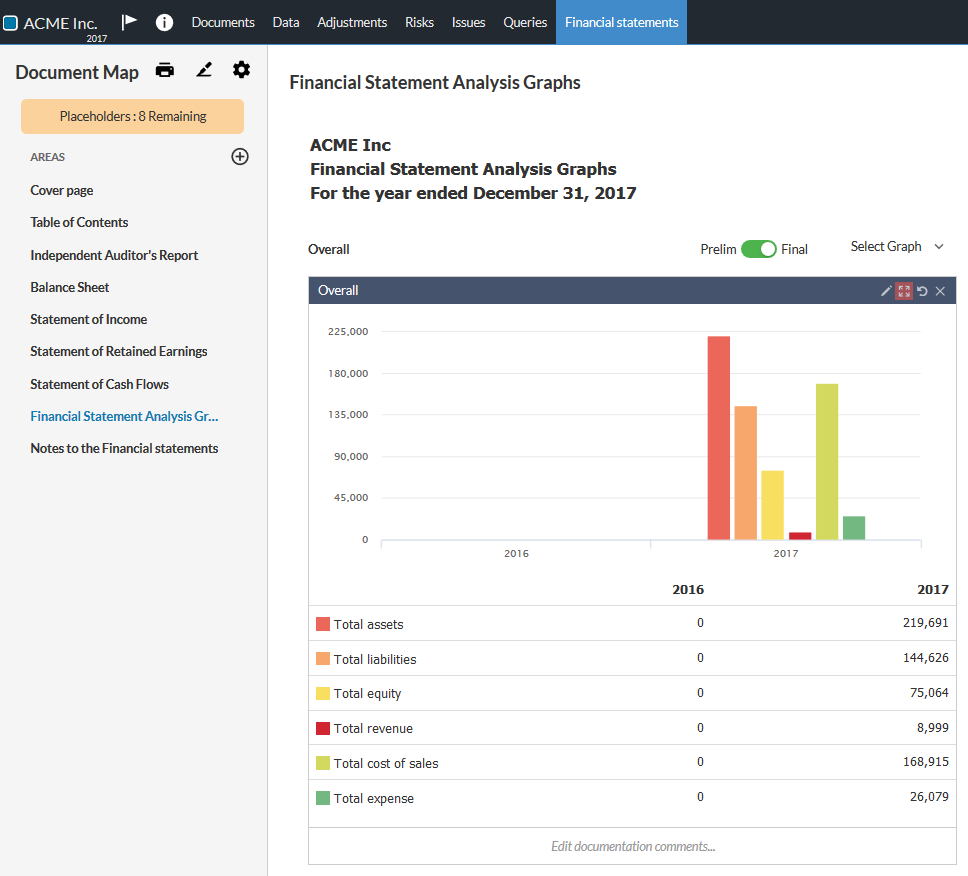The image size is (968, 876).
Task: Click the Edit documentation comments field
Action: 632,846
